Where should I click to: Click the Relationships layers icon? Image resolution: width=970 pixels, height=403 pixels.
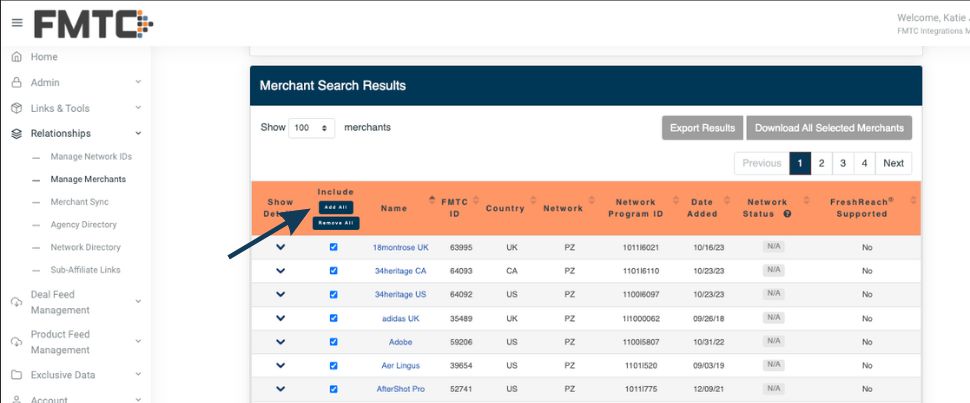16,134
